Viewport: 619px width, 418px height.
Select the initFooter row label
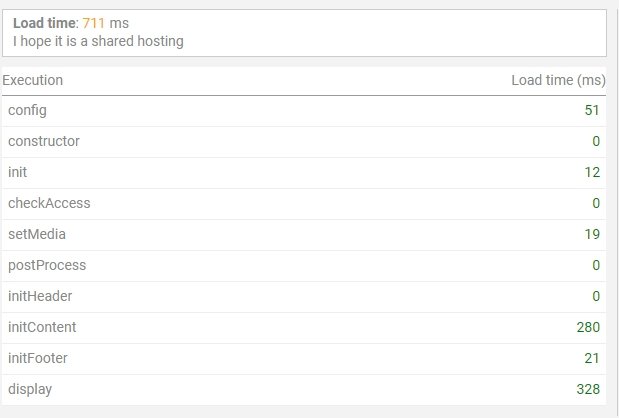pyautogui.click(x=38, y=358)
